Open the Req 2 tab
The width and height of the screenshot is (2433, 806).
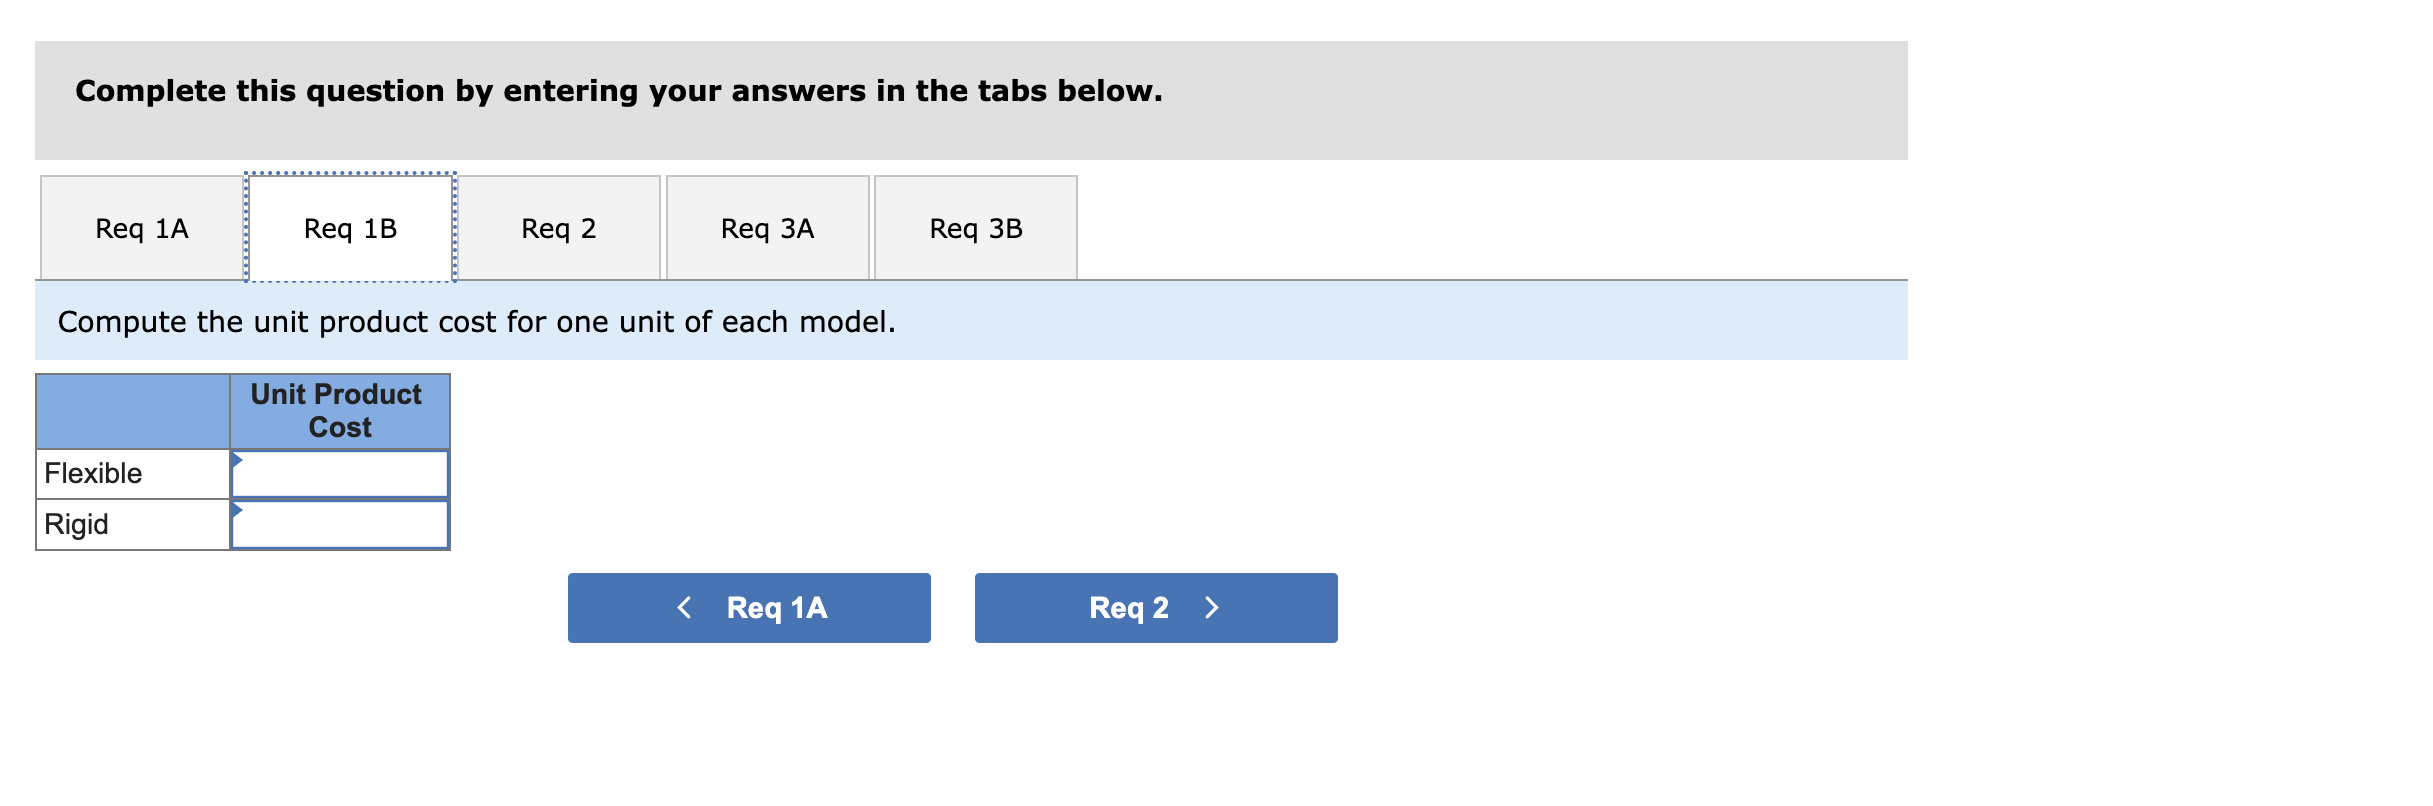[x=560, y=228]
